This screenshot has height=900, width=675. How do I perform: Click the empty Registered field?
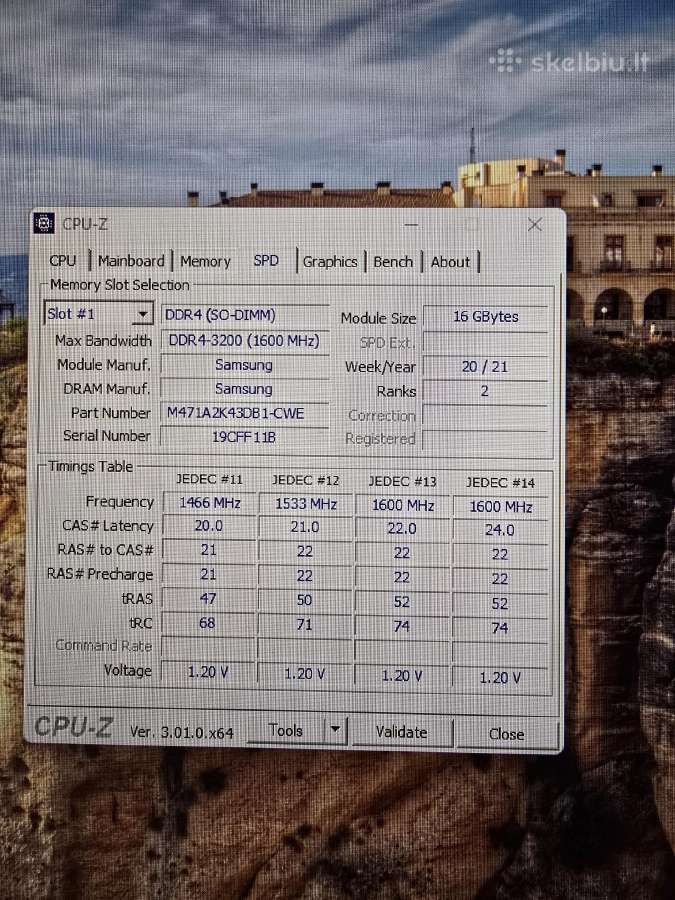tap(486, 440)
